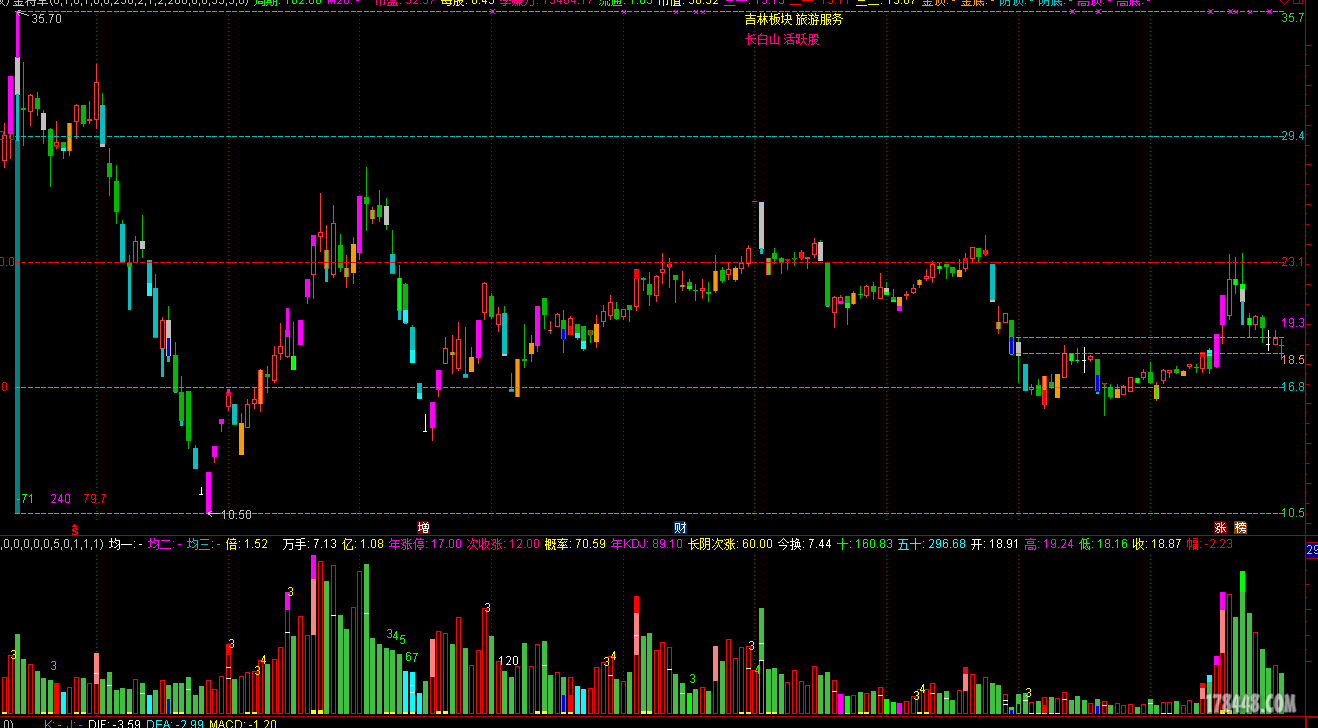Click the 23.1 price axis label
Image resolution: width=1318 pixels, height=728 pixels.
(x=1293, y=262)
